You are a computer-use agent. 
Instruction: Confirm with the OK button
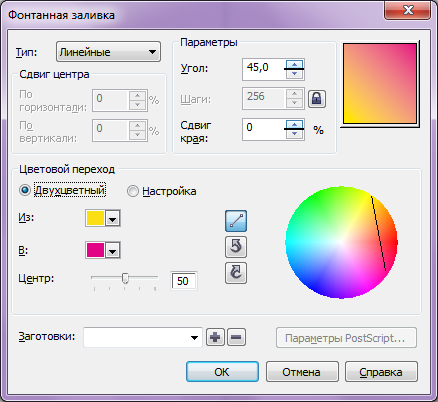pos(222,372)
